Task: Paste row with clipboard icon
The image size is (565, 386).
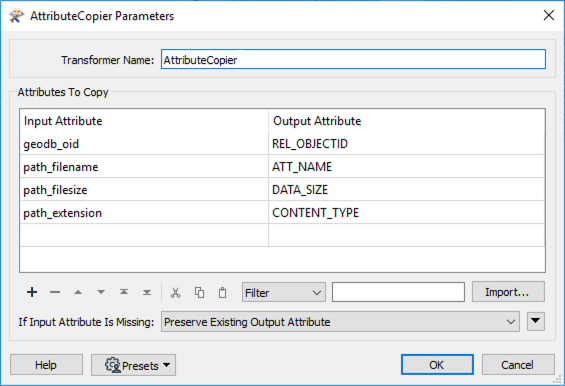Action: 223,292
